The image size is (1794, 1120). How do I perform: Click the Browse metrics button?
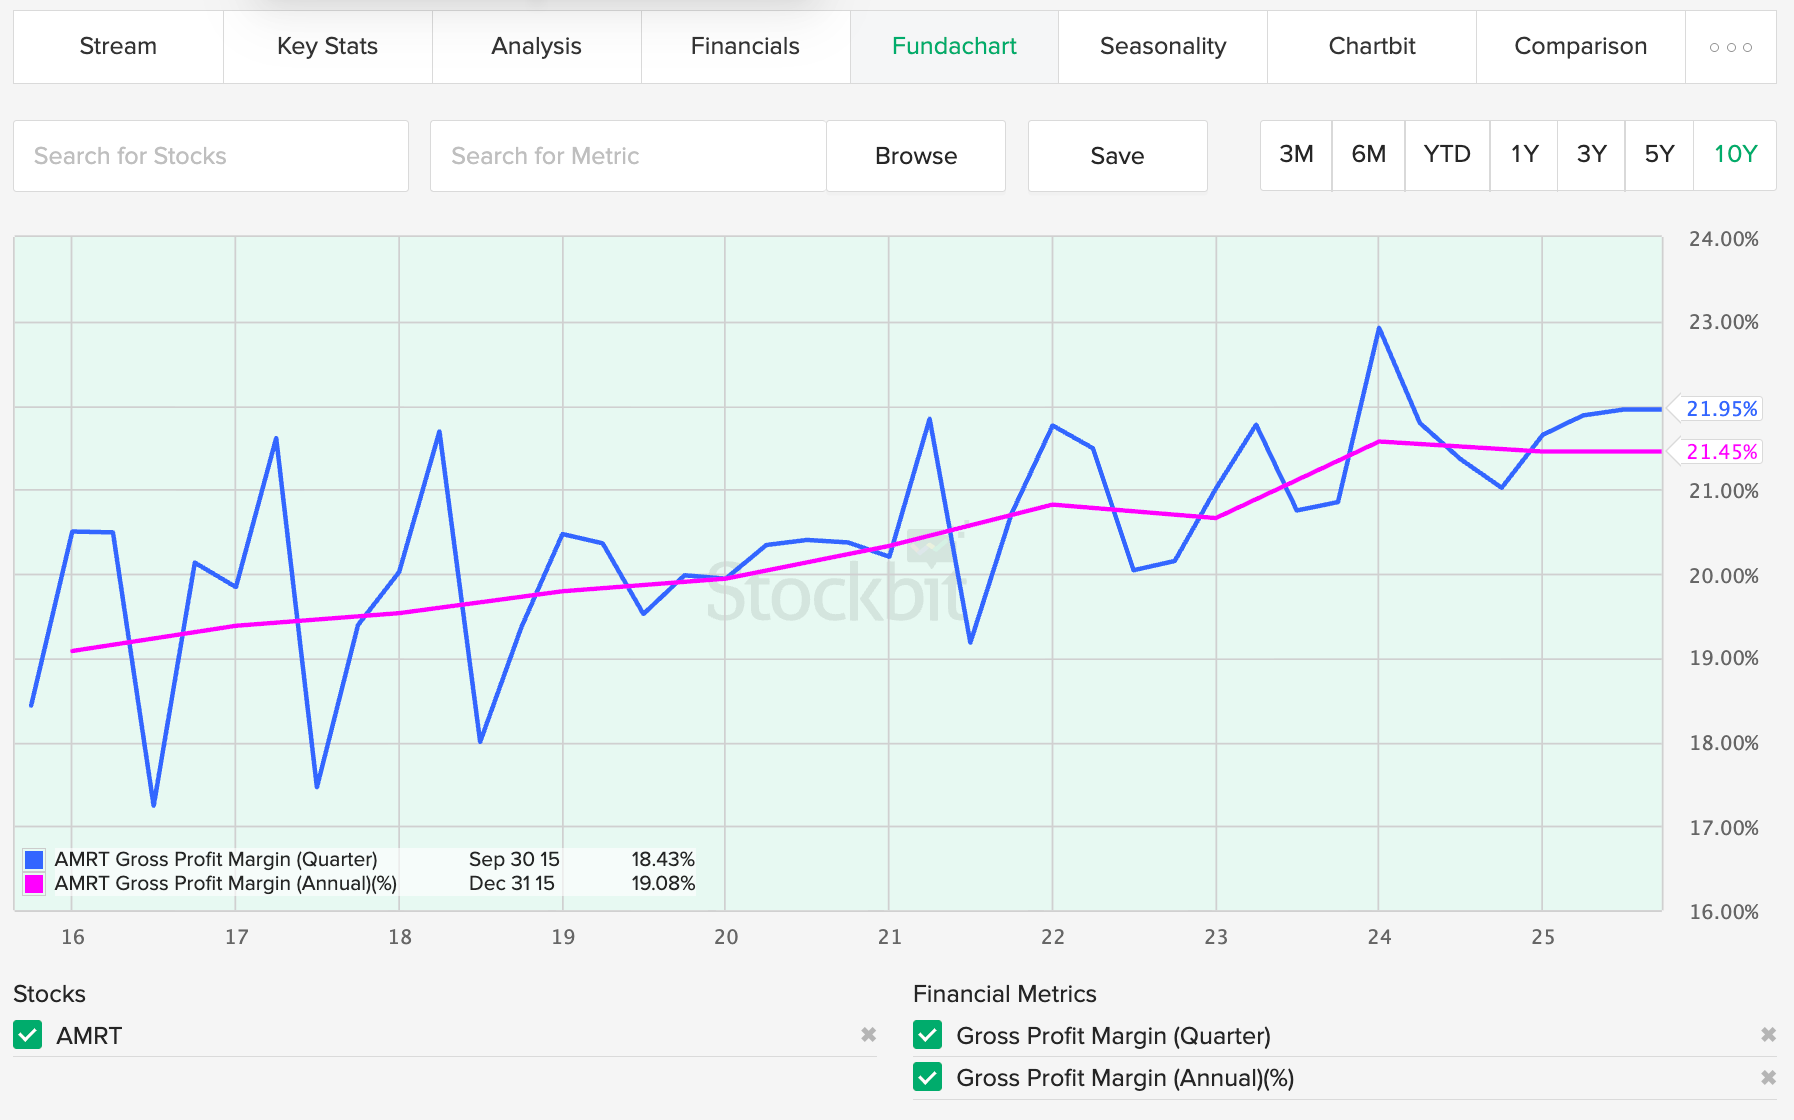[916, 156]
